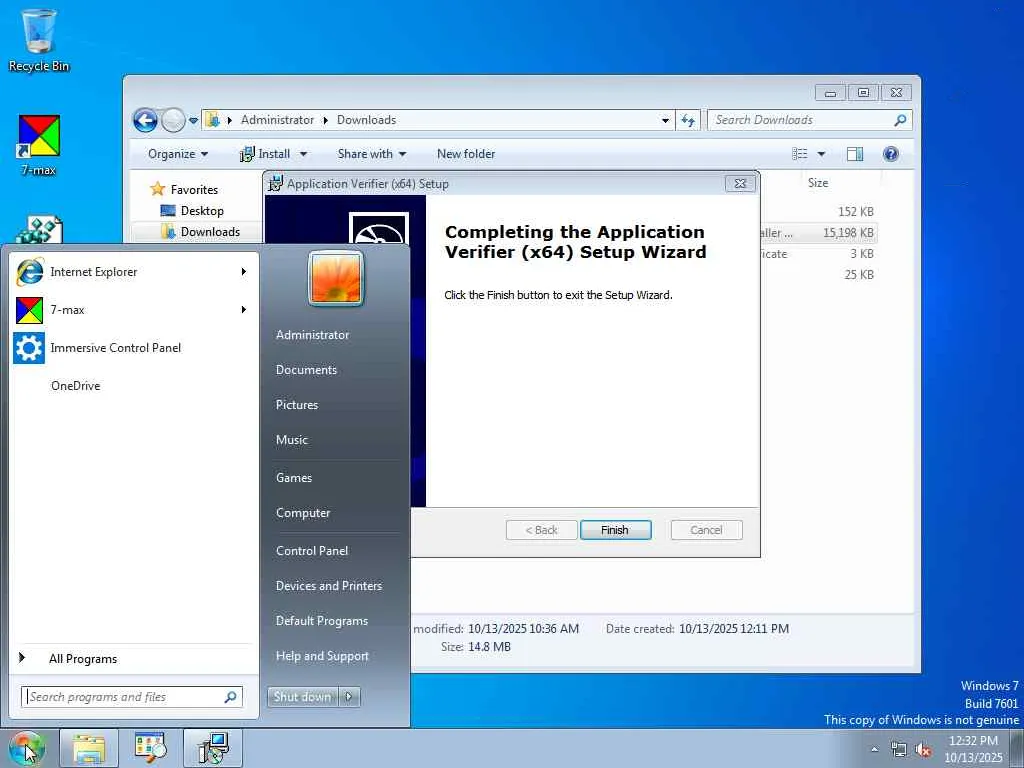Image resolution: width=1024 pixels, height=768 pixels.
Task: Open the Organize menu
Action: [x=178, y=154]
